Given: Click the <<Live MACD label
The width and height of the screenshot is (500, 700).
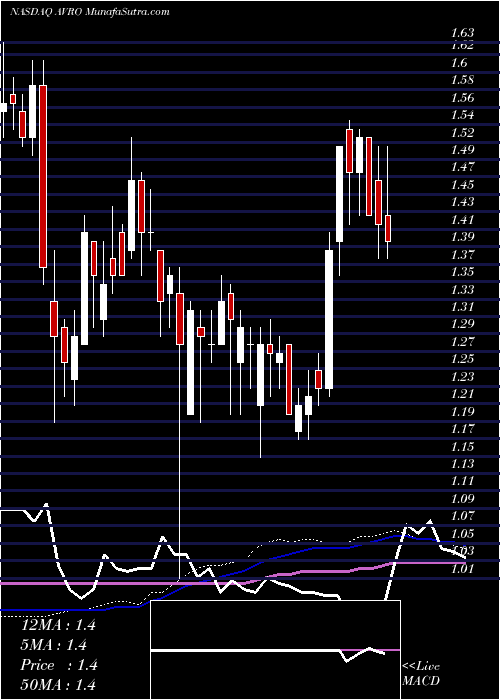Looking at the screenshot, I should [x=421, y=673].
